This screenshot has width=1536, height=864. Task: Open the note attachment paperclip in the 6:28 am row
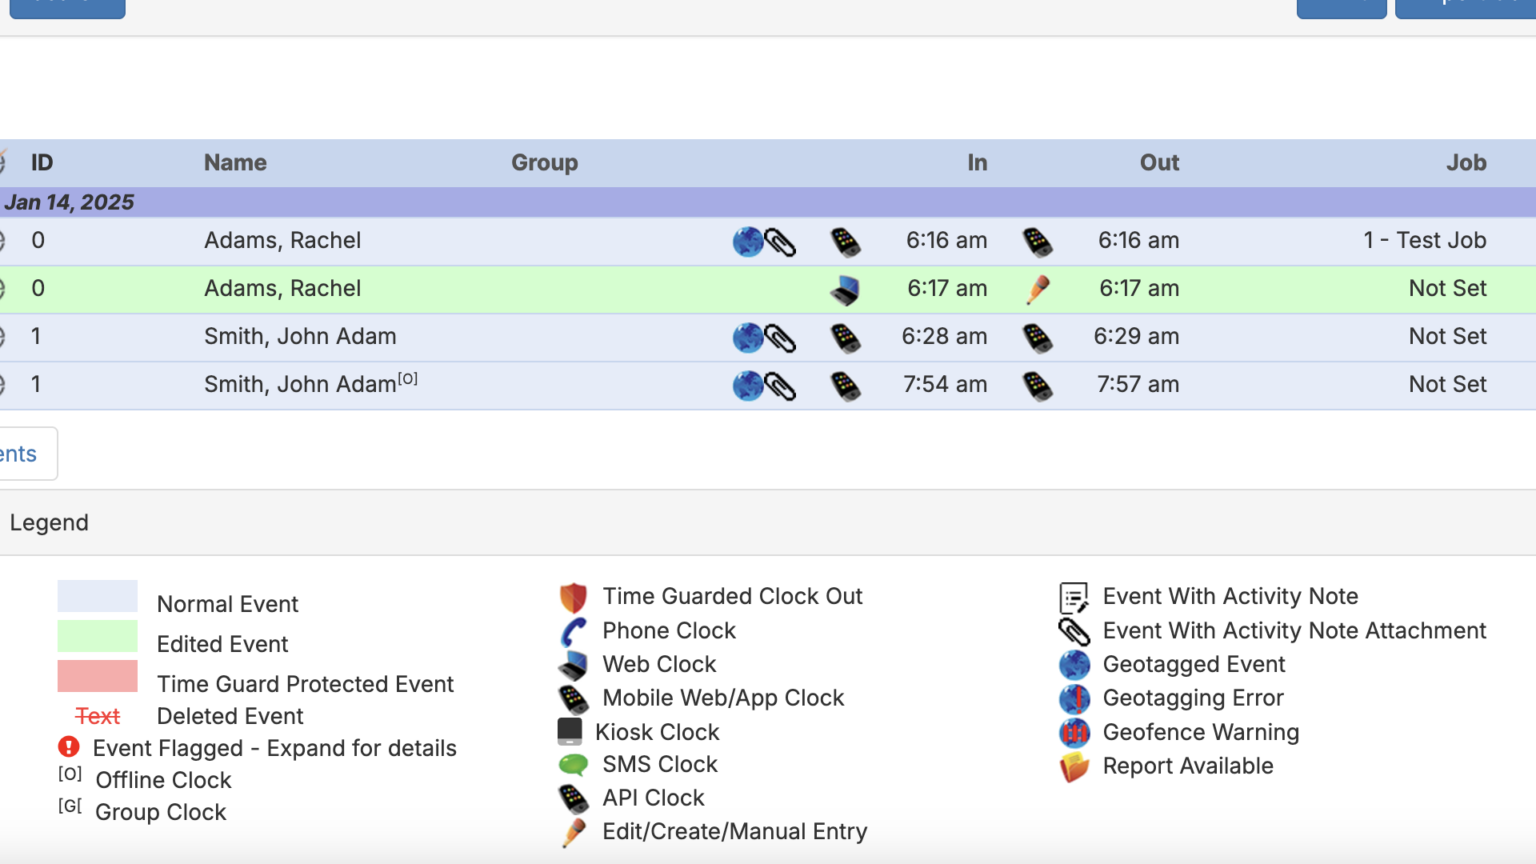pos(781,338)
